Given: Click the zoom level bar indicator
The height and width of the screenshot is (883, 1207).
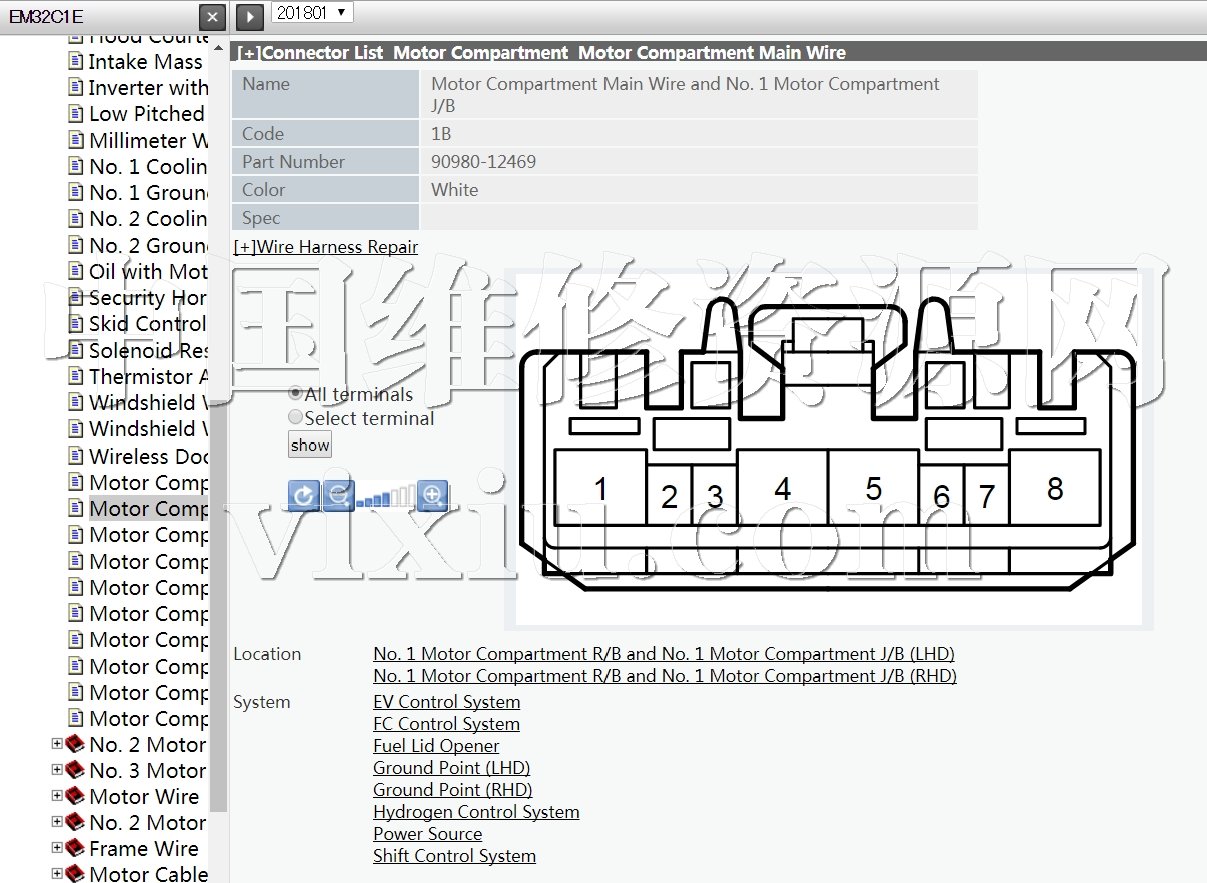Looking at the screenshot, I should click(386, 496).
